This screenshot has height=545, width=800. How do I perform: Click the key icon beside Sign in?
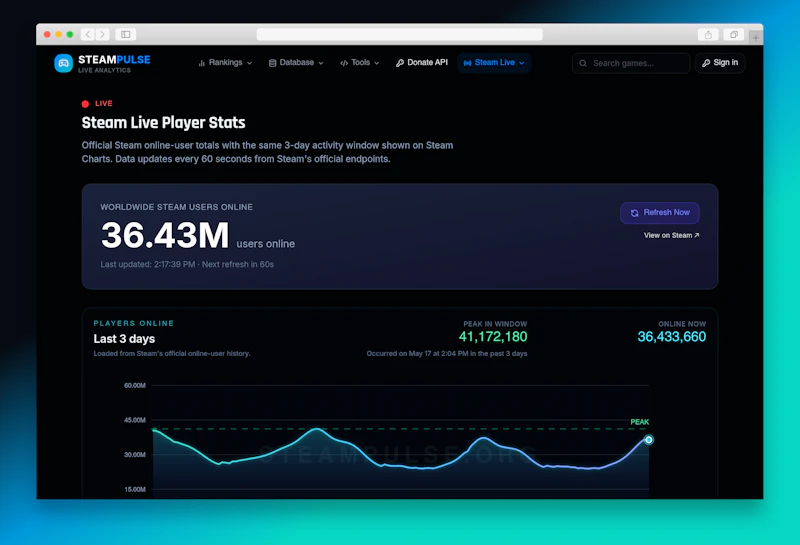click(706, 63)
